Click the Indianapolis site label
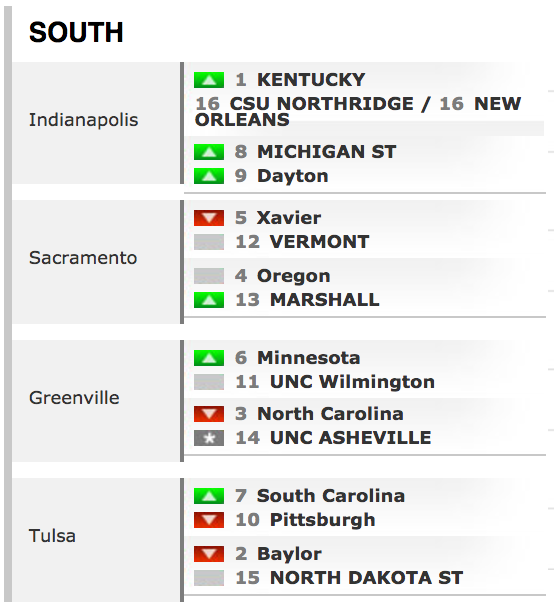Screen dimensions: 554x602 click(84, 120)
